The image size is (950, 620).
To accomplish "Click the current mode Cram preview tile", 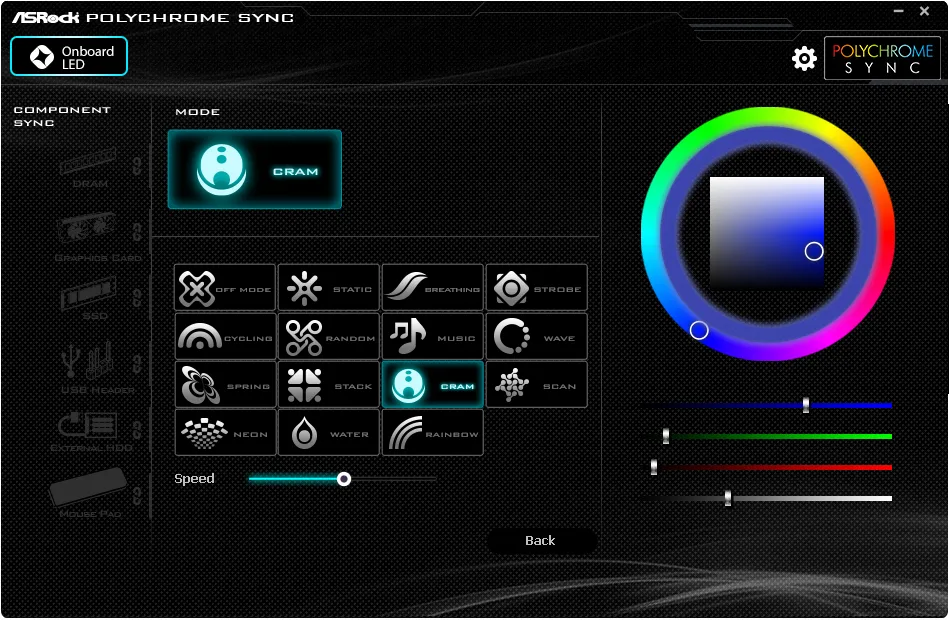I will tap(254, 170).
